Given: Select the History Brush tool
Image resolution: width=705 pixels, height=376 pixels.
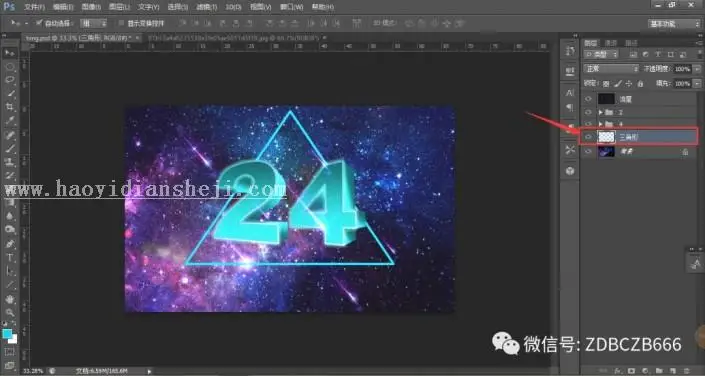Looking at the screenshot, I should click(9, 175).
